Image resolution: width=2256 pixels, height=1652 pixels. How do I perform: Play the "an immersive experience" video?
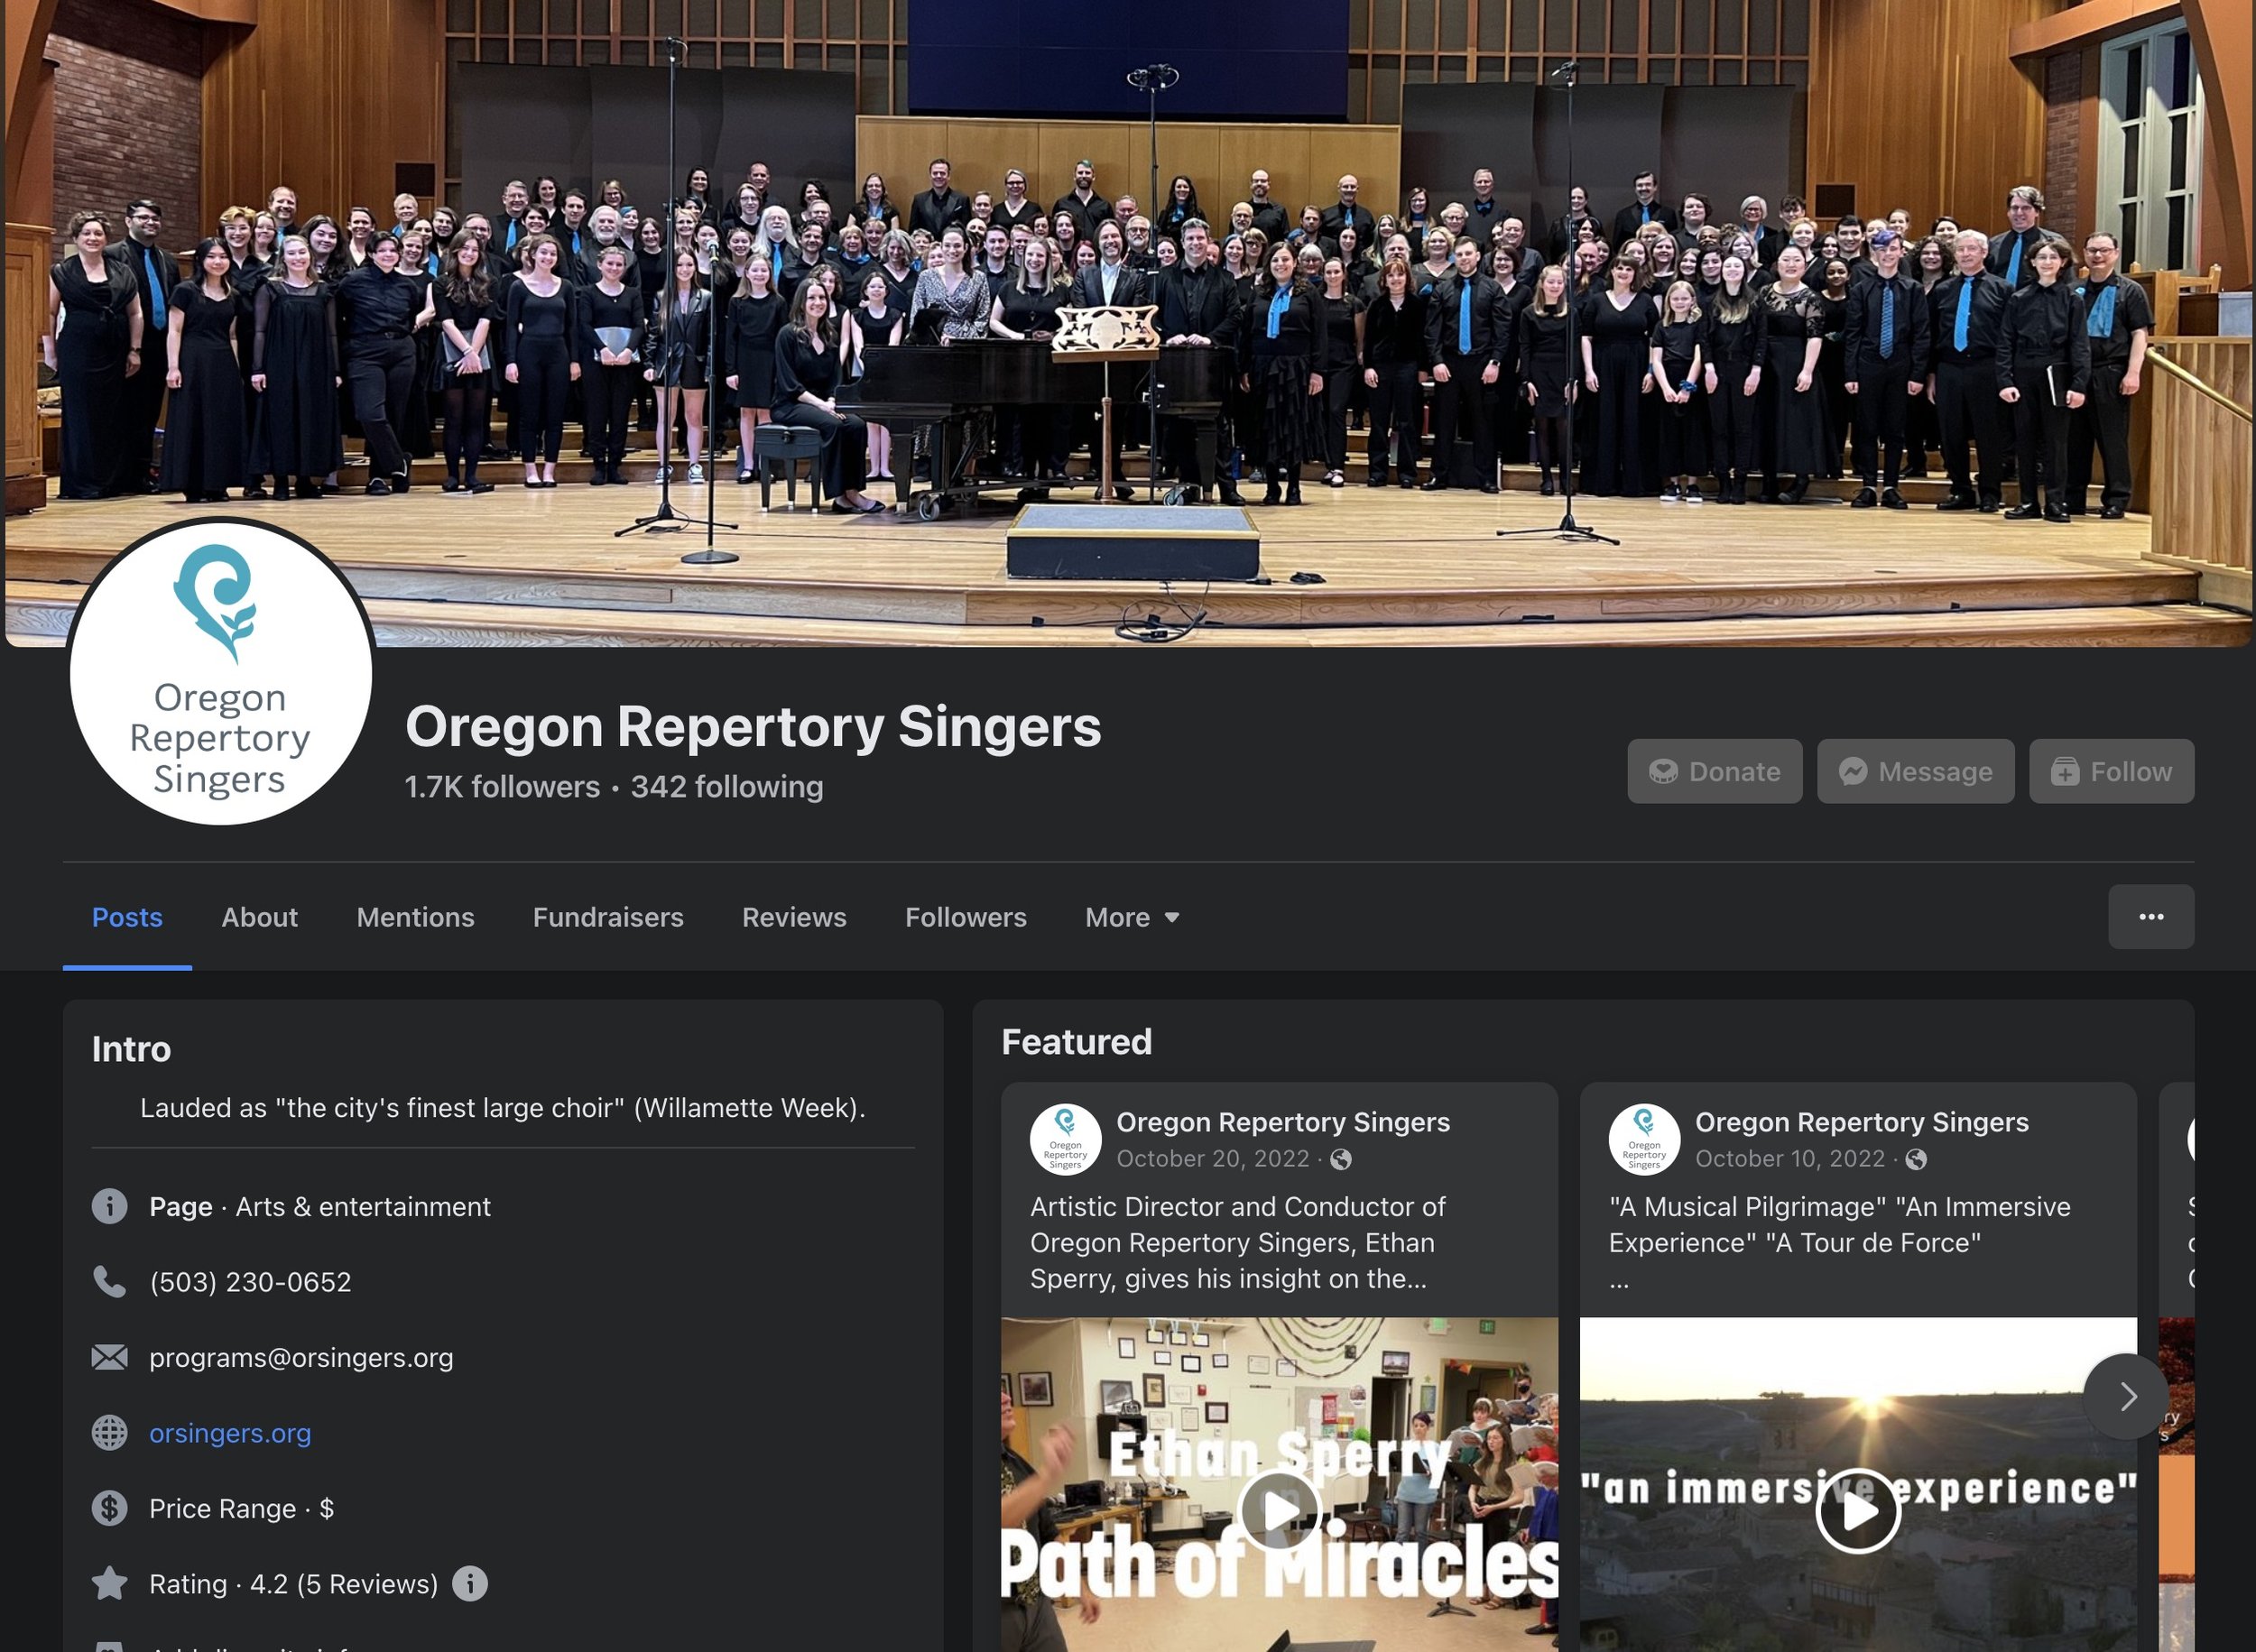pos(1858,1511)
